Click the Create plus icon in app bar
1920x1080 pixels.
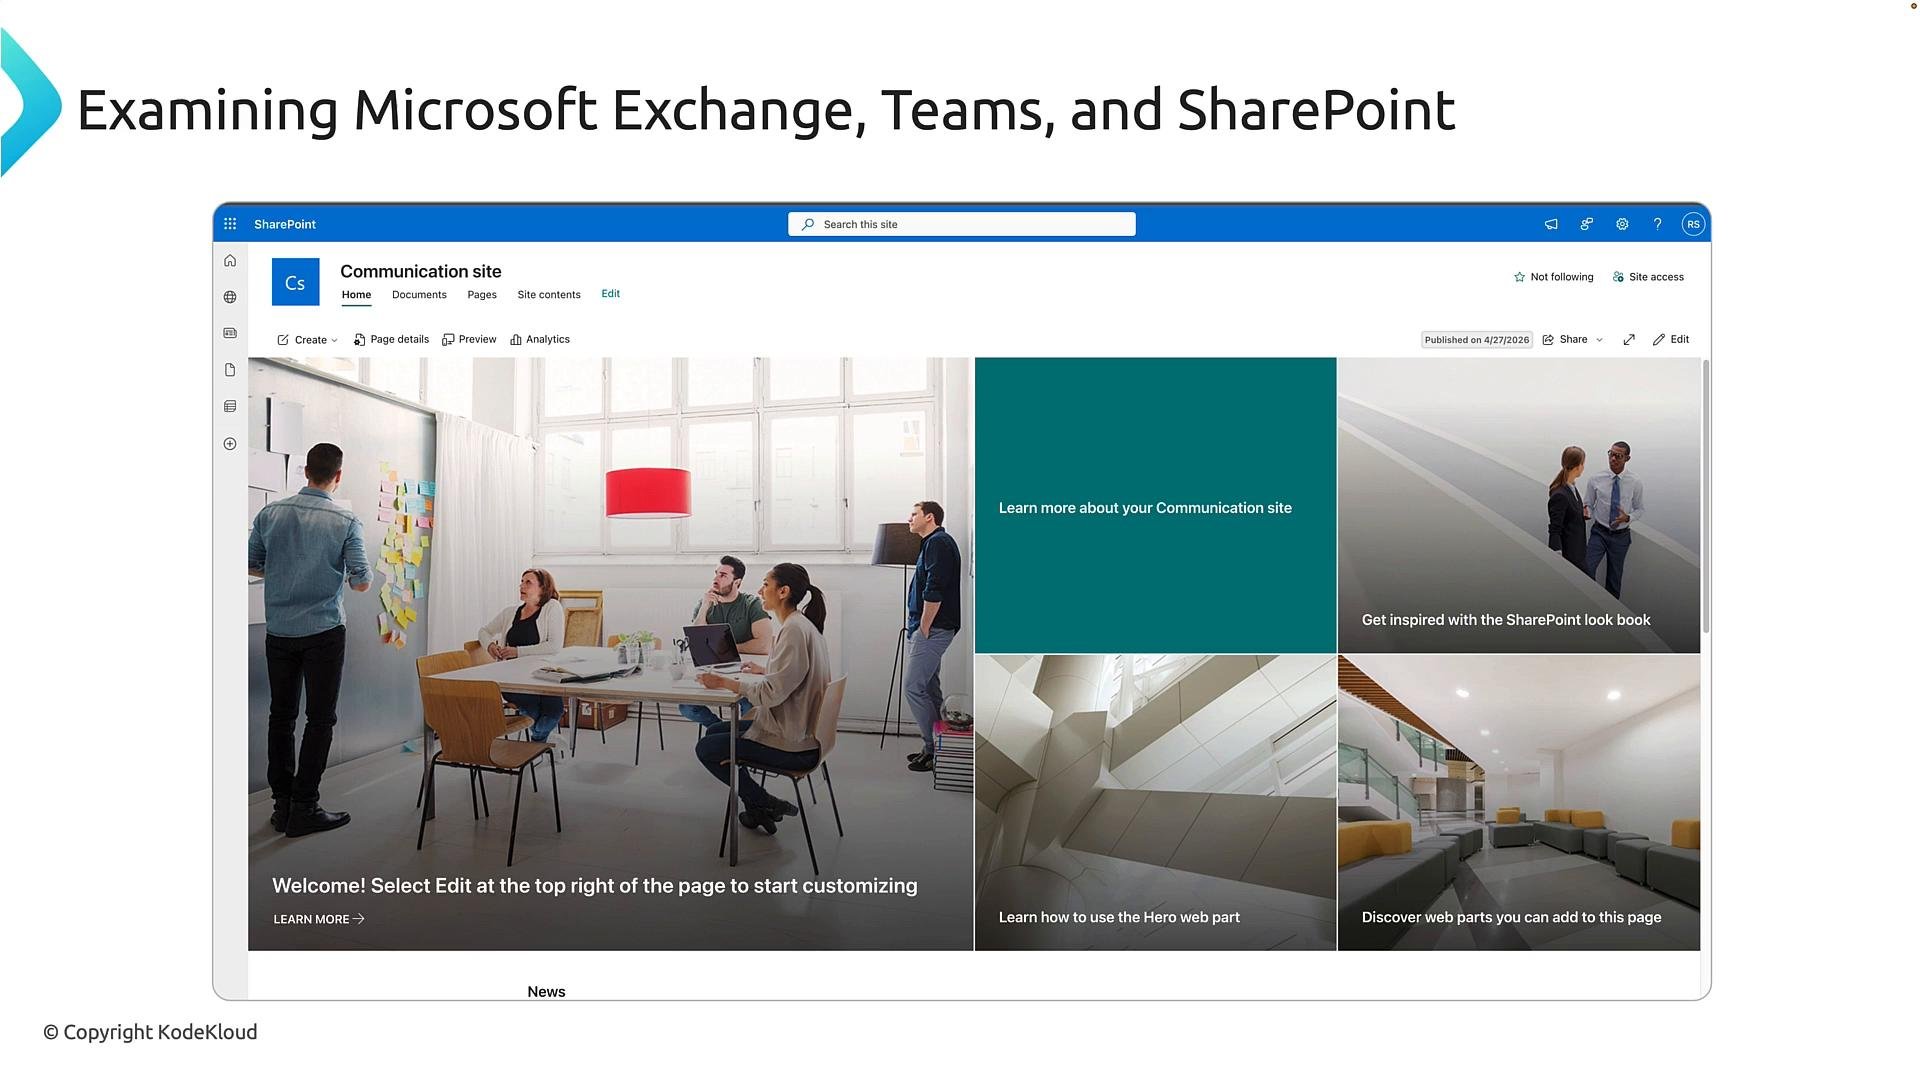click(230, 444)
